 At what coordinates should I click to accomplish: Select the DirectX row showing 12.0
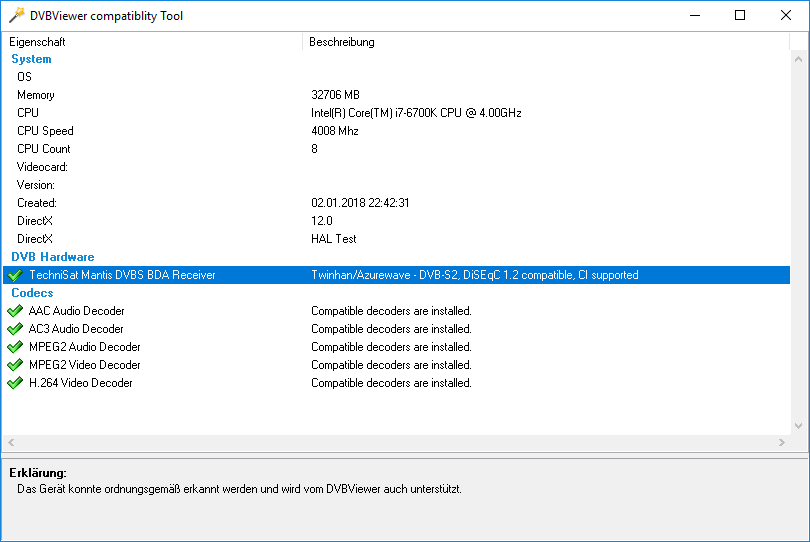(396, 221)
